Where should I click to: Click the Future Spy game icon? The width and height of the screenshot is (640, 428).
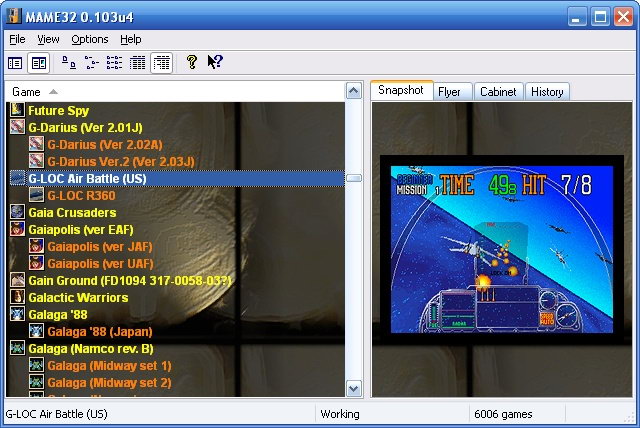pos(17,110)
